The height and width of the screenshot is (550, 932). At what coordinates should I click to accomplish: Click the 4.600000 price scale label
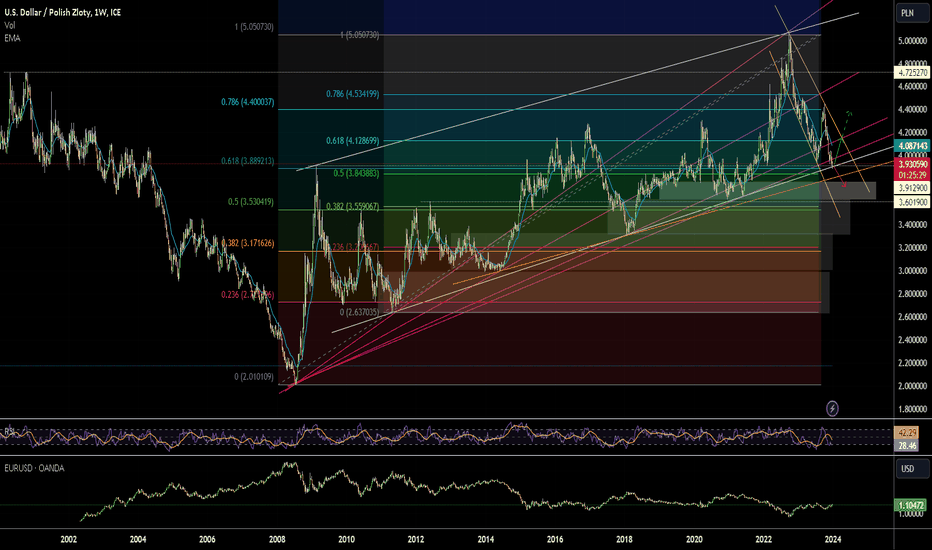[x=912, y=87]
